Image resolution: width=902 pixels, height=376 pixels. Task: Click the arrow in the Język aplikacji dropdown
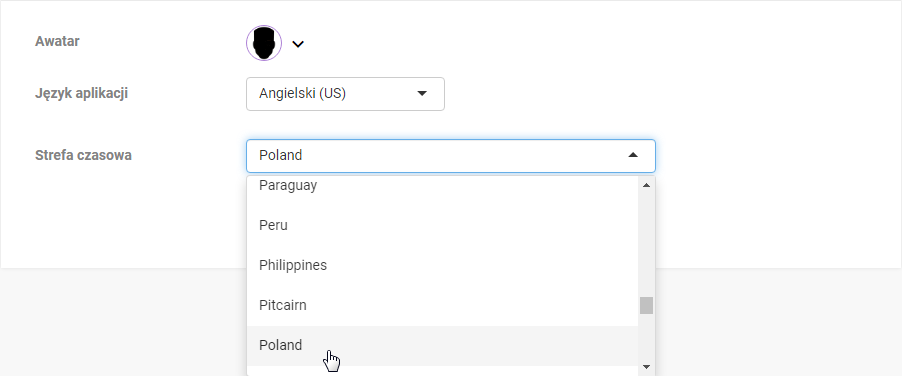(422, 93)
